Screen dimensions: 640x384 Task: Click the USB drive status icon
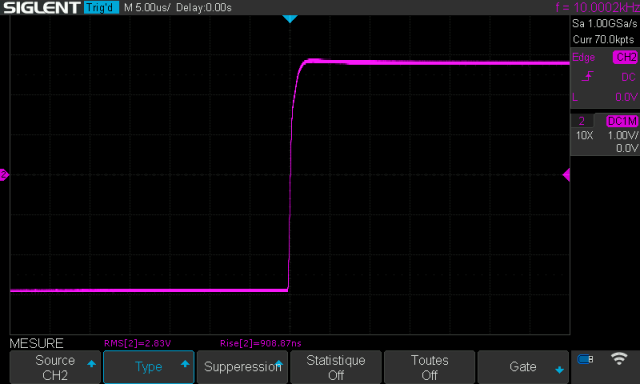click(x=585, y=359)
